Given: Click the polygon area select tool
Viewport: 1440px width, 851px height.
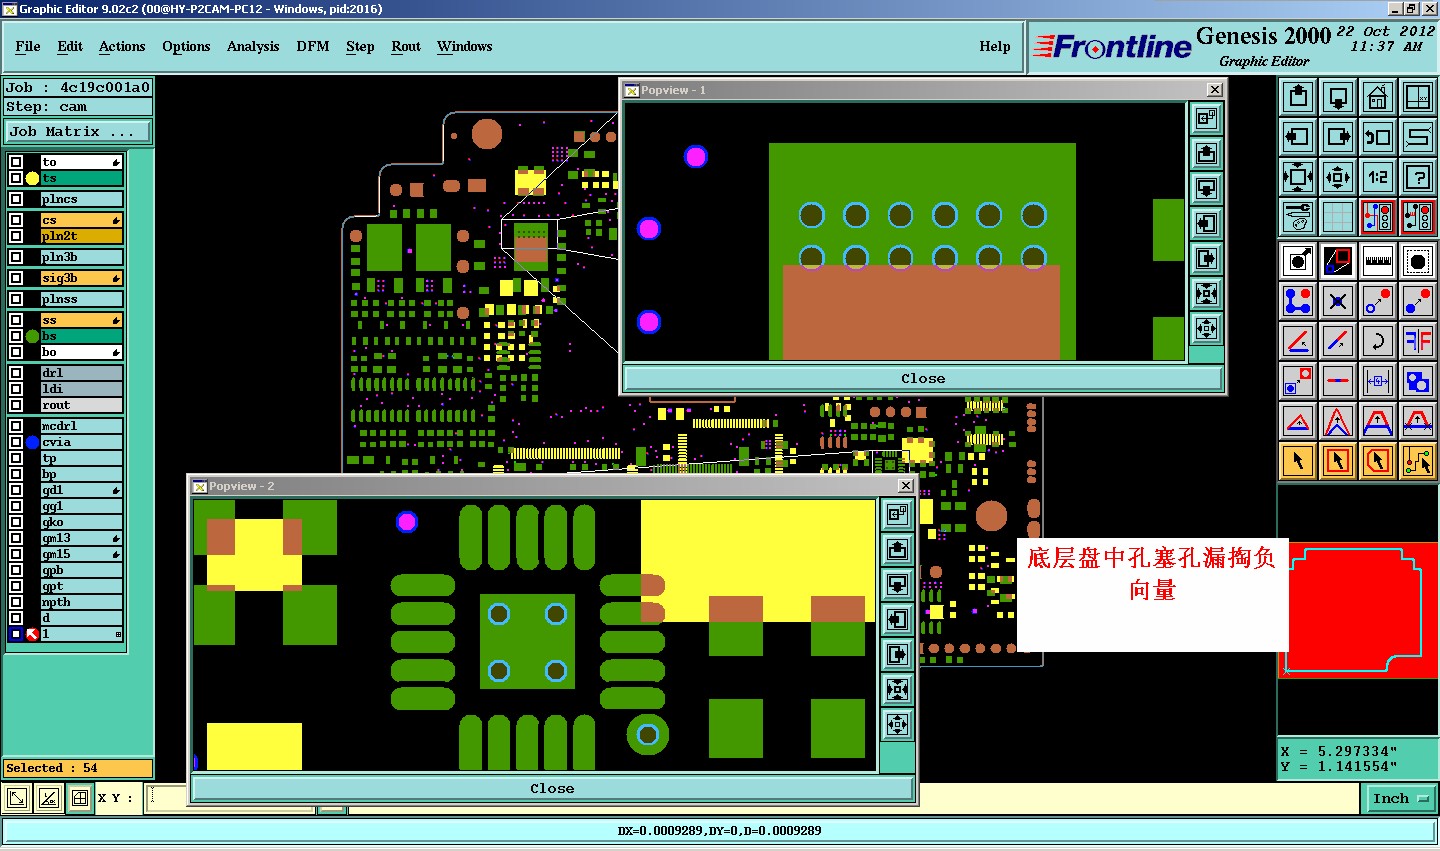Looking at the screenshot, I should click(x=1378, y=461).
